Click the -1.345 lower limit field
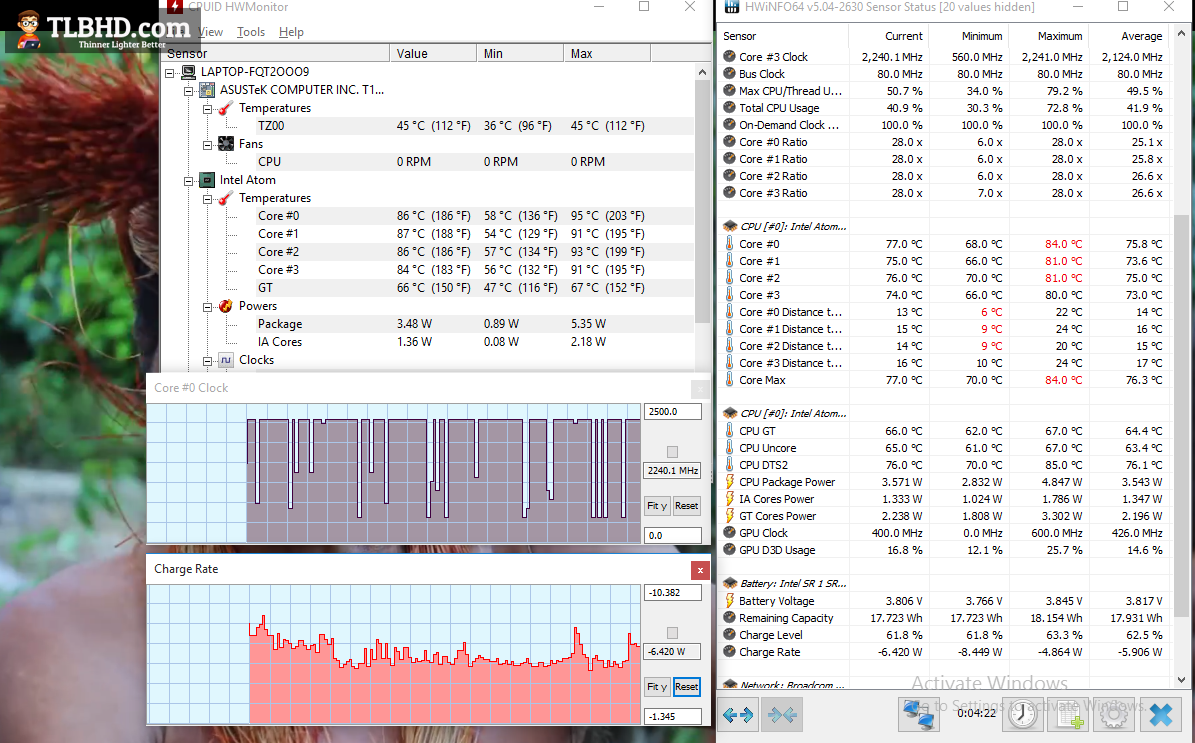This screenshot has width=1195, height=743. tap(672, 716)
